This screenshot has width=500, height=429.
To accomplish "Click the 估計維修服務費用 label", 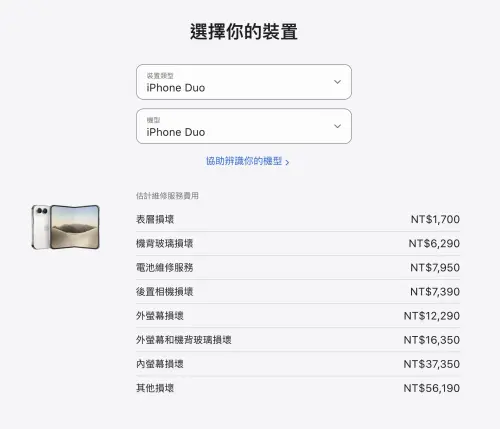I will (x=167, y=196).
